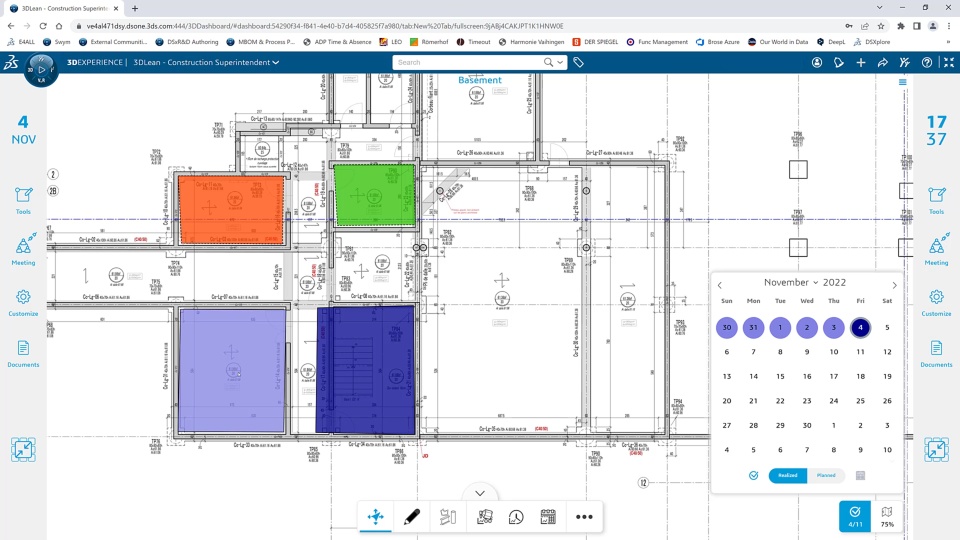Screen dimensions: 960x540
Task: Open the hamburger menu above drawing
Action: click(x=902, y=82)
